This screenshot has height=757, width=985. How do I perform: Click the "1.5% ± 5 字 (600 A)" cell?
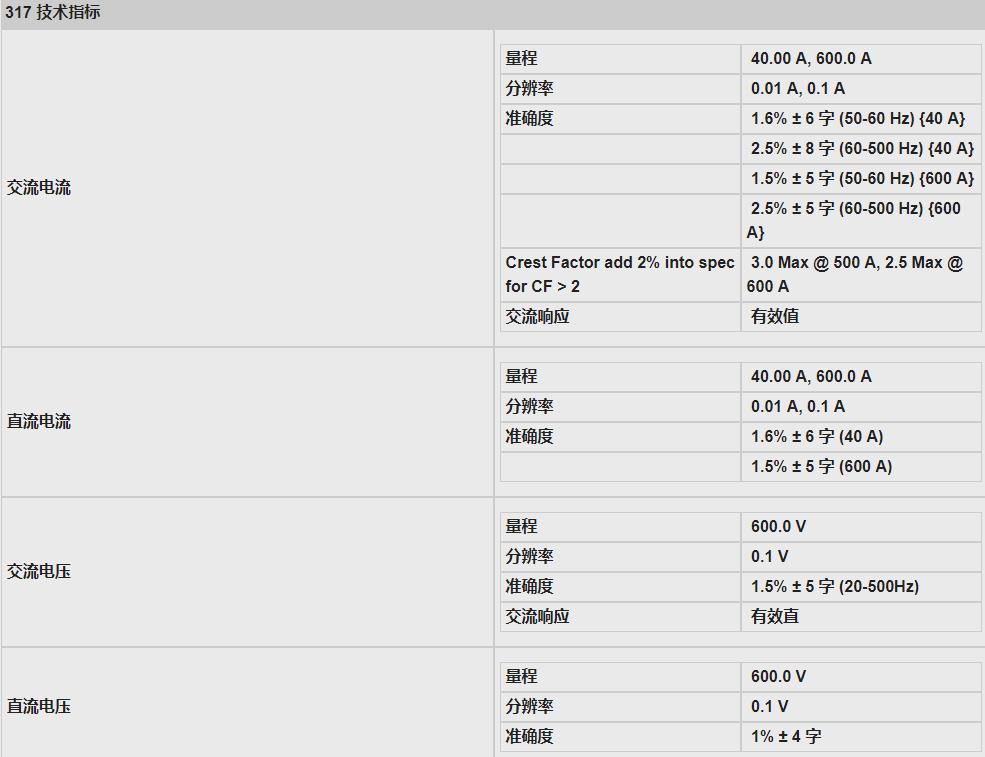coord(821,467)
